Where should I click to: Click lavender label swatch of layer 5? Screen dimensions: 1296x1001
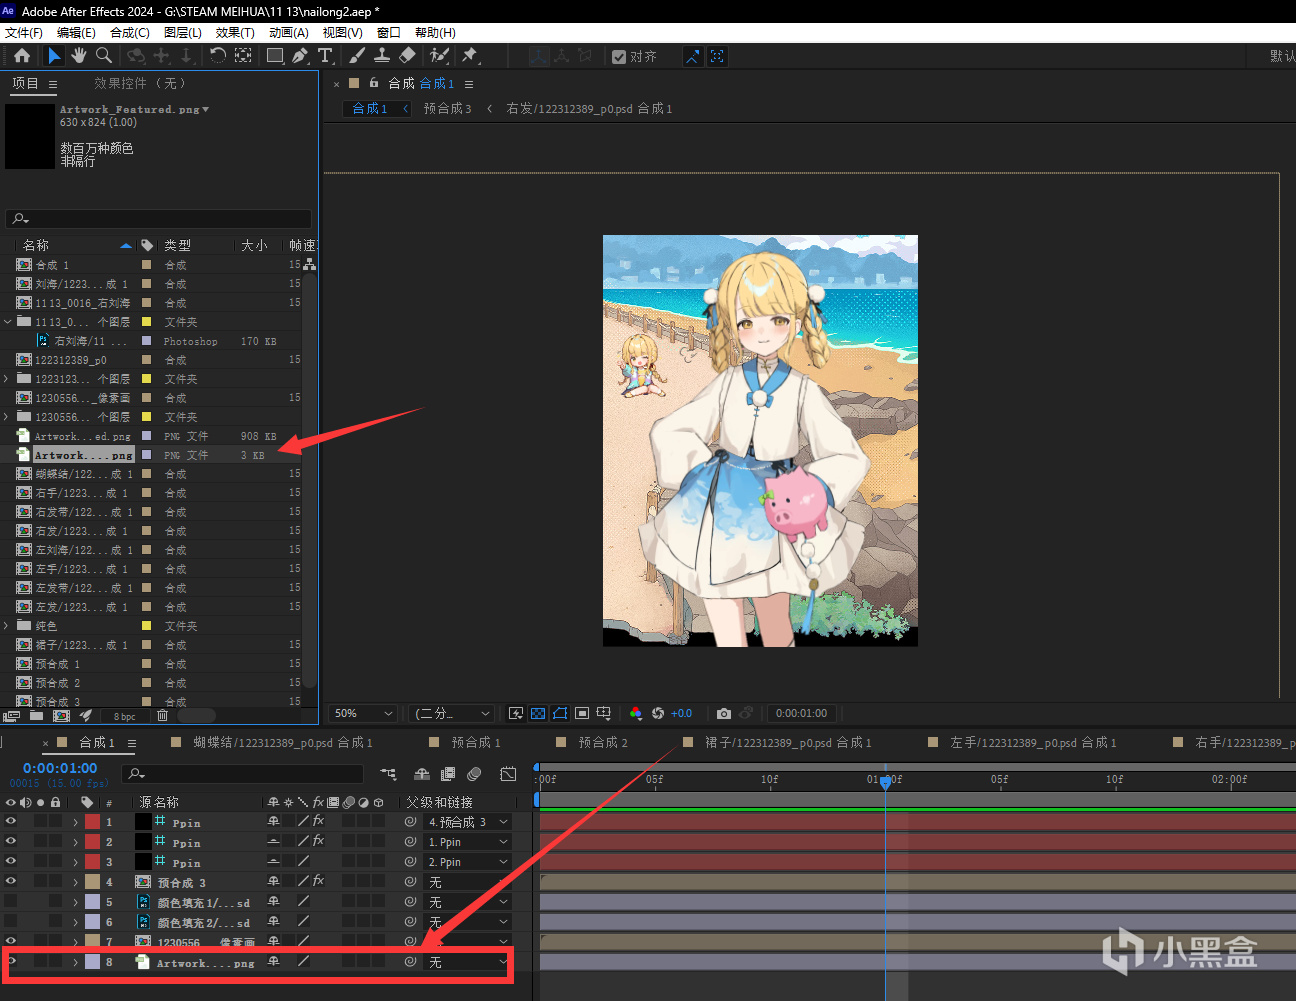coord(92,902)
